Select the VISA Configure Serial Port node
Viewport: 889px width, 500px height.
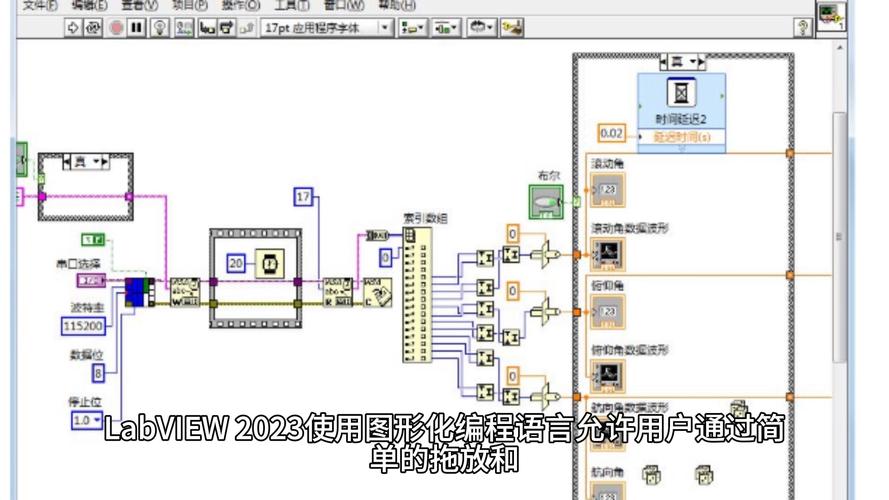[139, 292]
